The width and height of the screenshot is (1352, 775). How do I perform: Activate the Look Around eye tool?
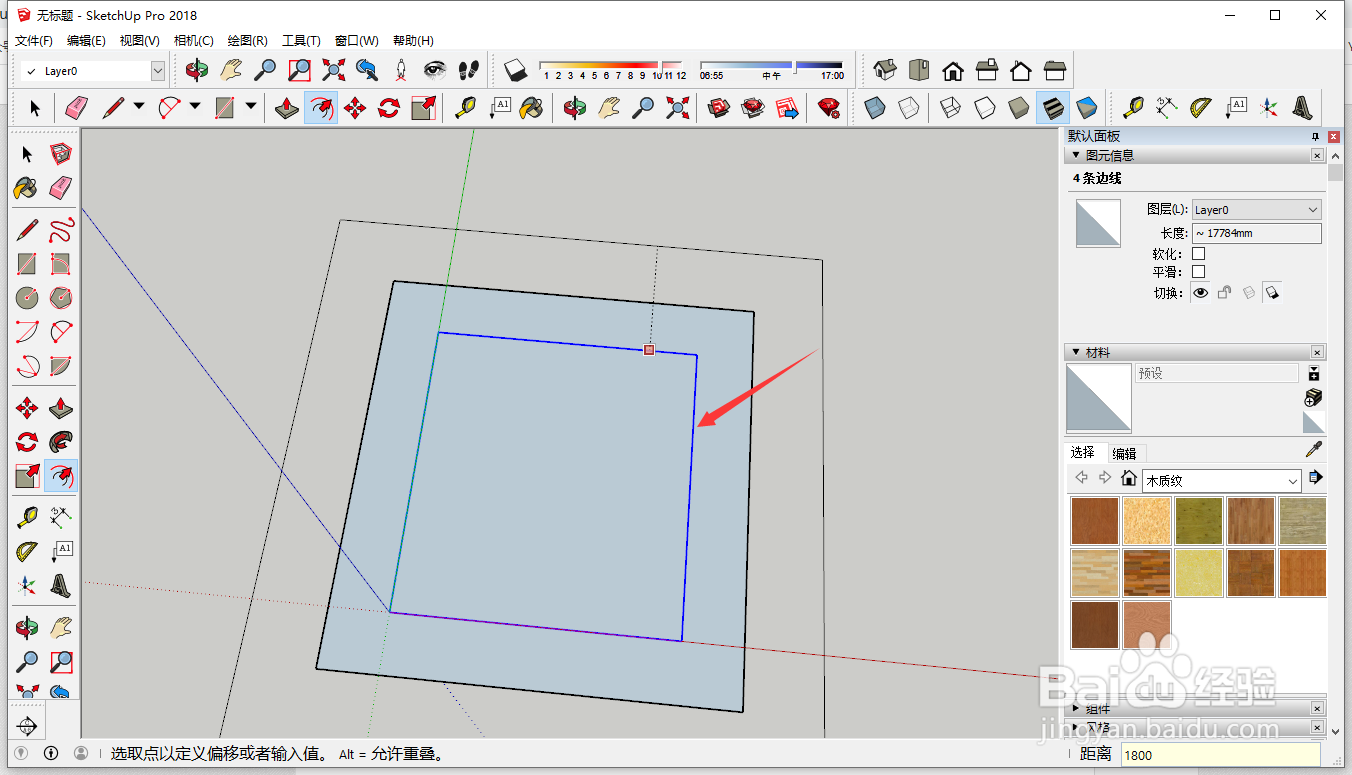coord(435,70)
